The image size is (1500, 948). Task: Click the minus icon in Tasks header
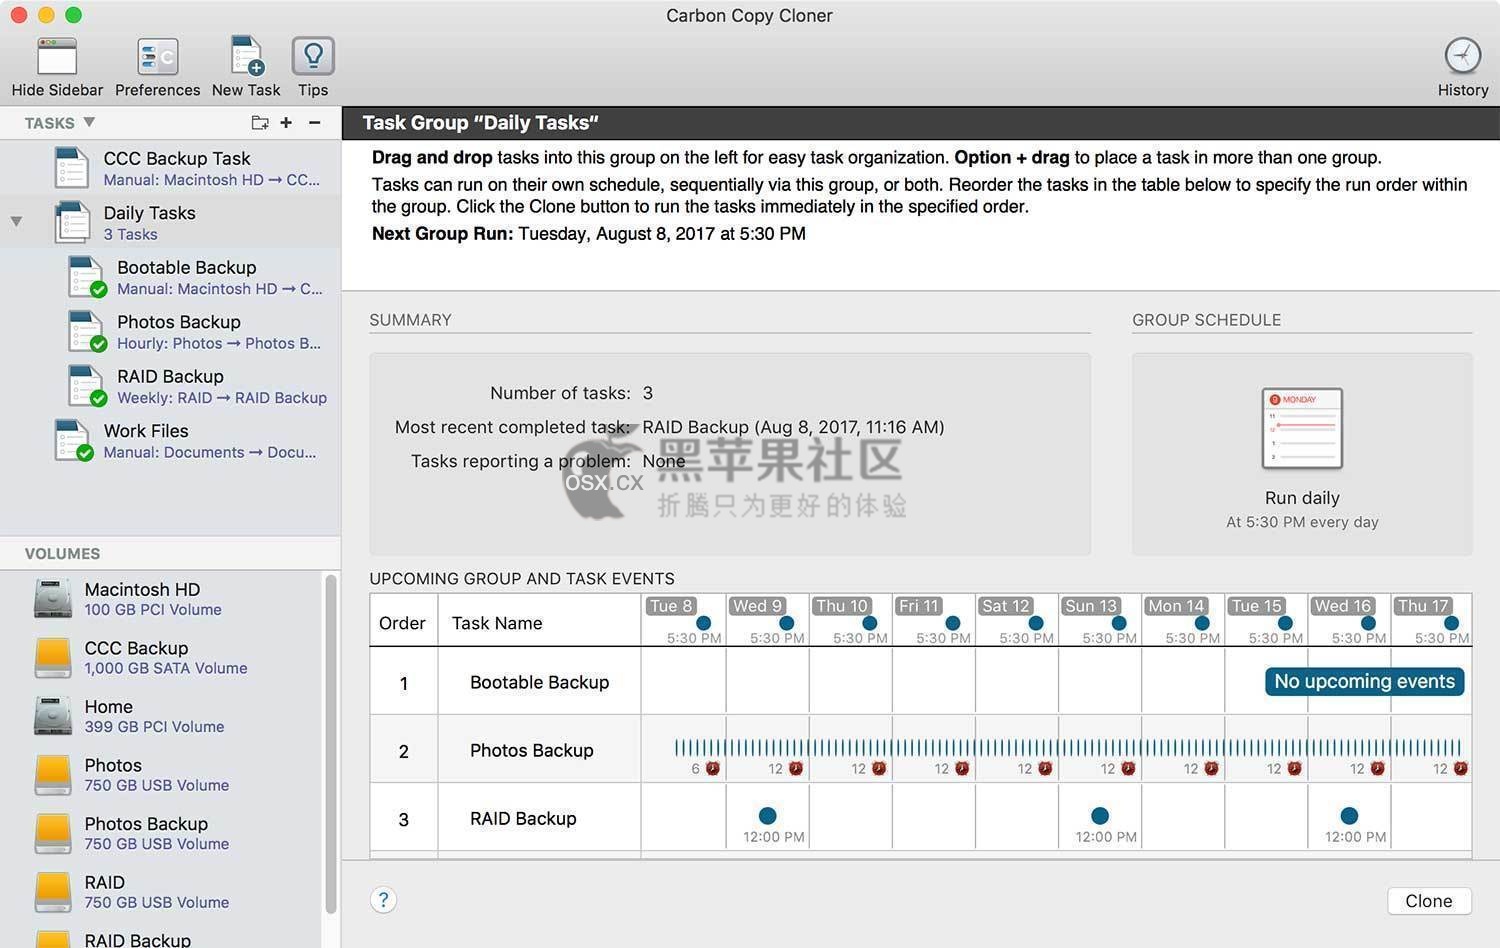pos(314,122)
